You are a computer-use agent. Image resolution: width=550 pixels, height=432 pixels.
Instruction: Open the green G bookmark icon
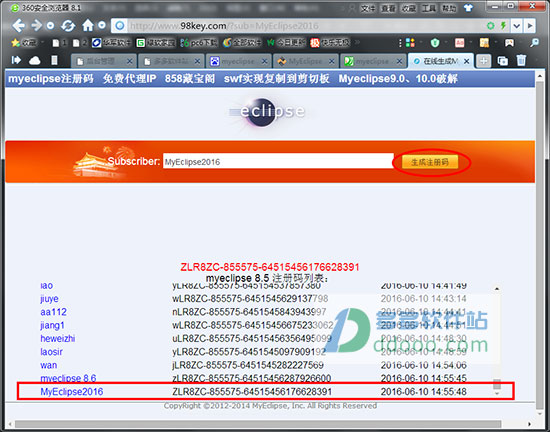(141, 43)
